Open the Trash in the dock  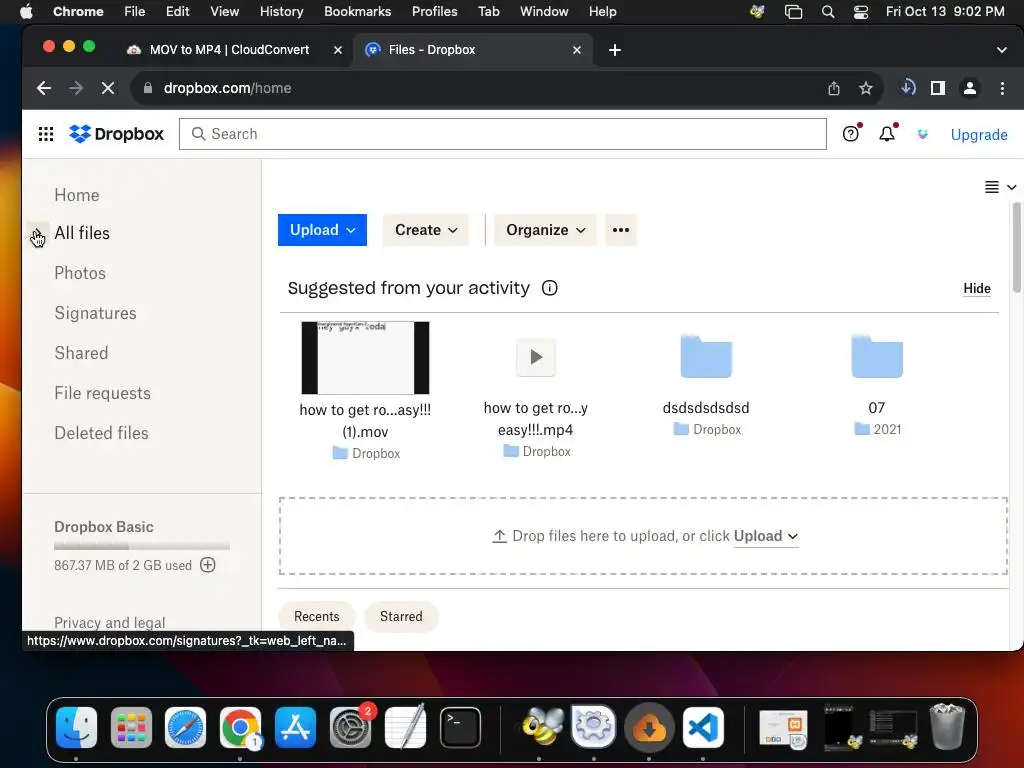click(x=947, y=726)
